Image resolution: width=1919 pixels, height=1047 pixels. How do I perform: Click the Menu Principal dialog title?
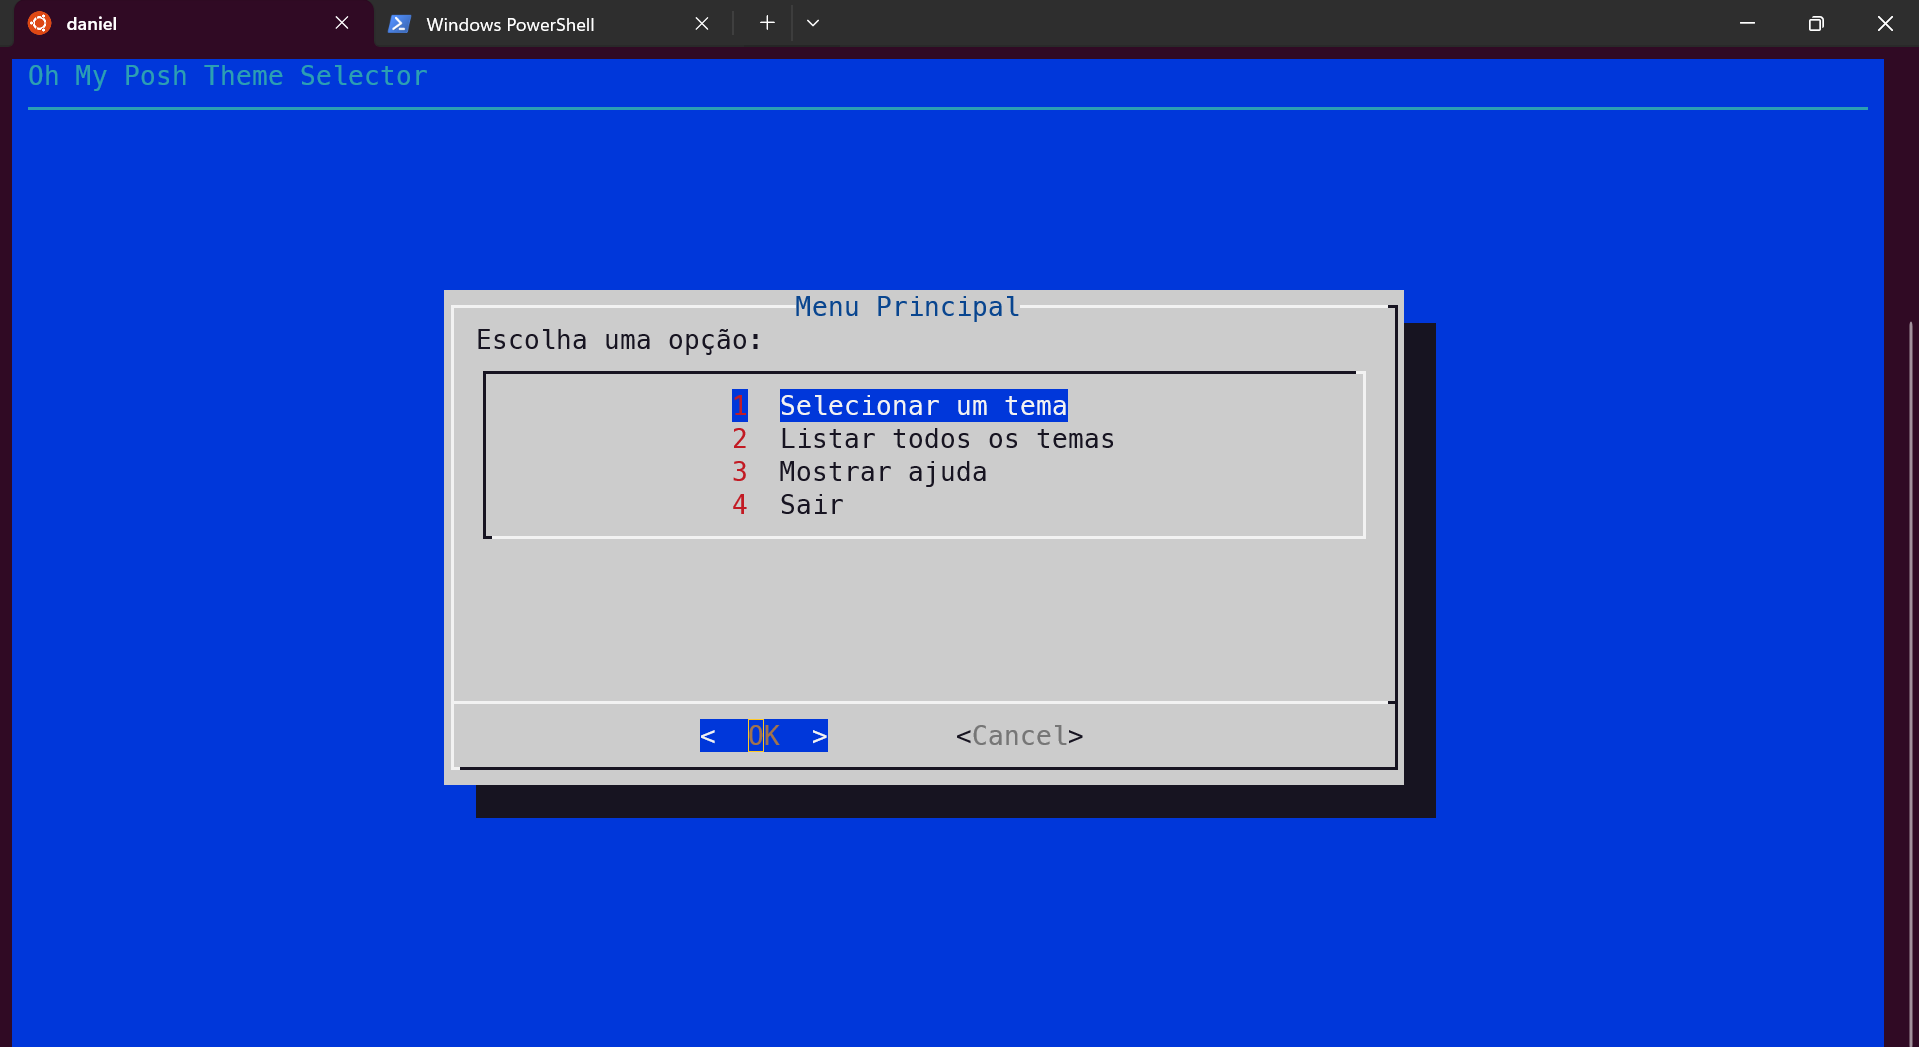pos(907,307)
